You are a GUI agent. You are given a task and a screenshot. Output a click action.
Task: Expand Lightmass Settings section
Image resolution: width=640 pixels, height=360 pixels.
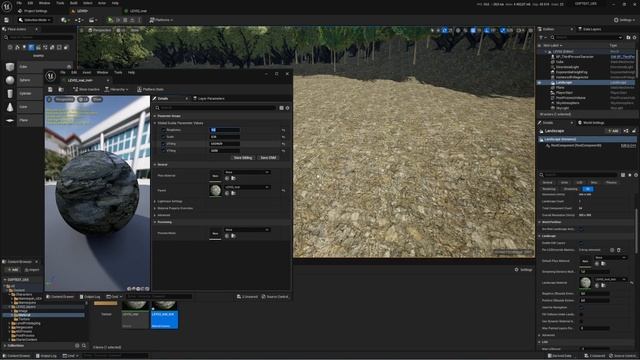pos(155,202)
